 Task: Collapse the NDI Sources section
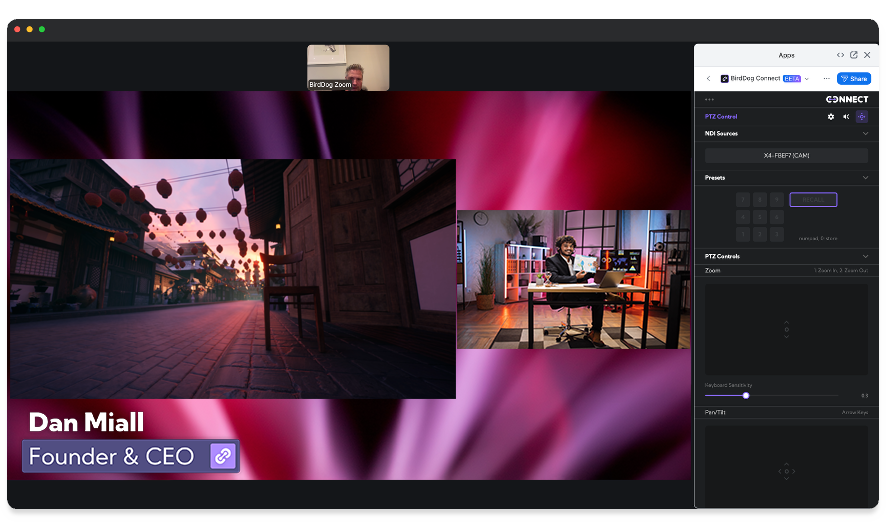pyautogui.click(x=865, y=133)
